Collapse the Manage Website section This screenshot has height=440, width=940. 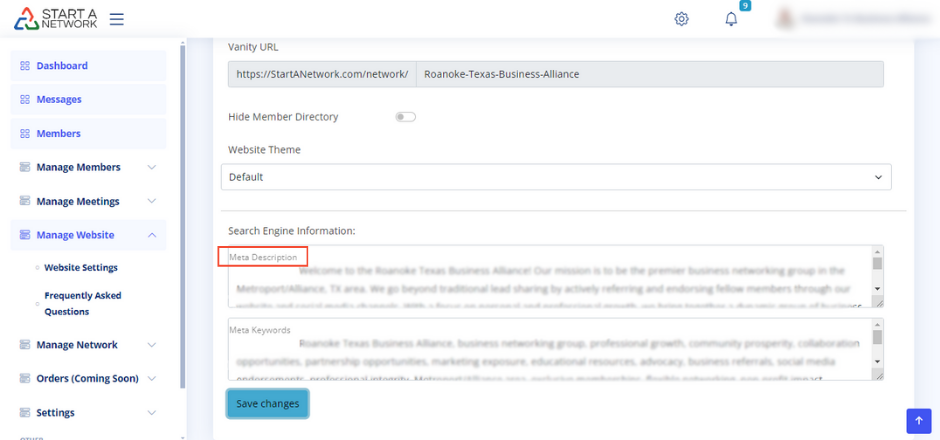coord(151,236)
